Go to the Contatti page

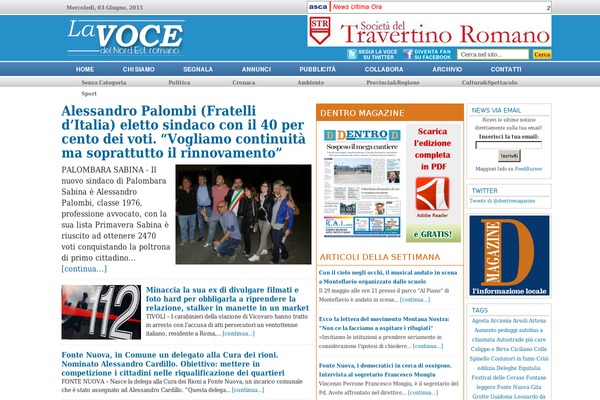506,69
